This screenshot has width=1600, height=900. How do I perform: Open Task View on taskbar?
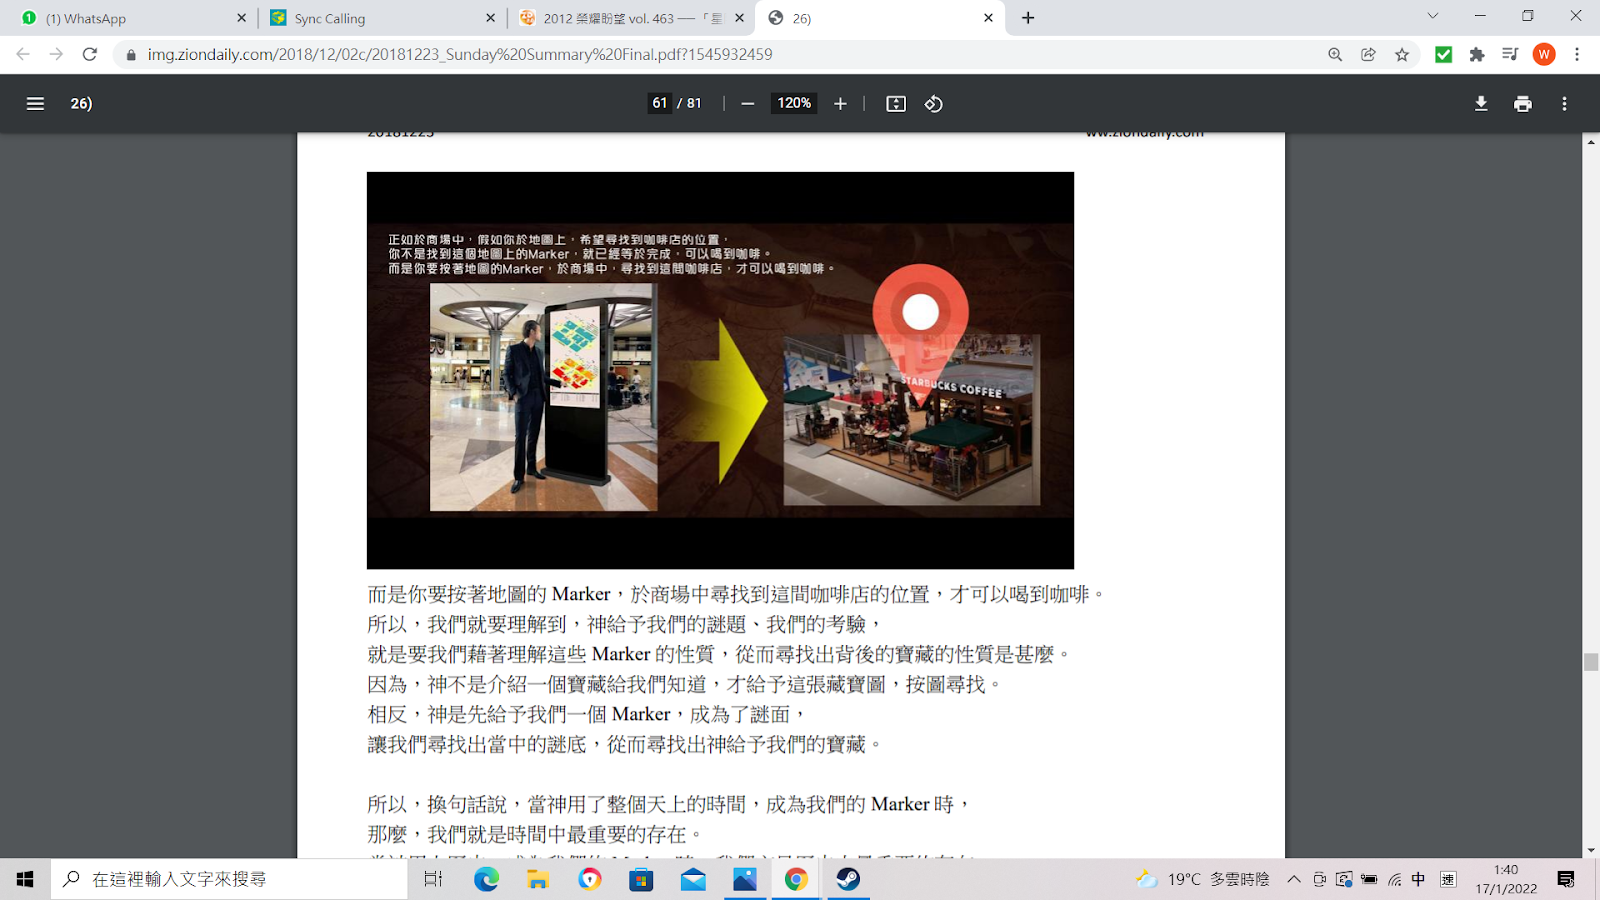pyautogui.click(x=433, y=879)
